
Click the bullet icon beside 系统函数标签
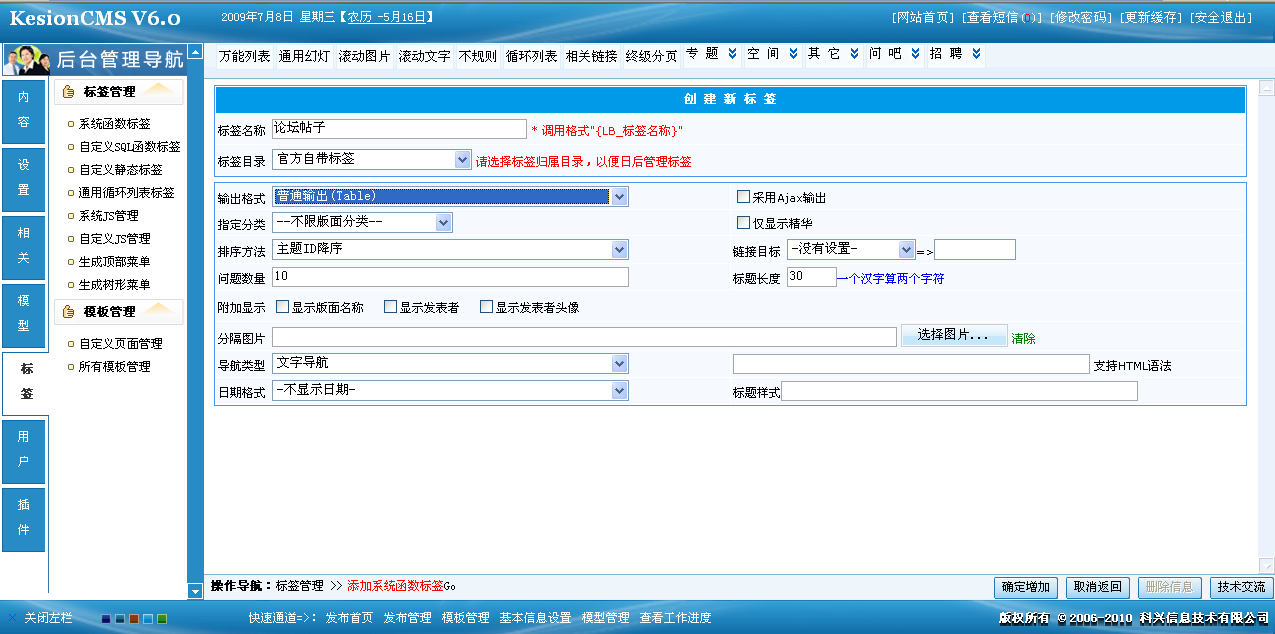70,124
